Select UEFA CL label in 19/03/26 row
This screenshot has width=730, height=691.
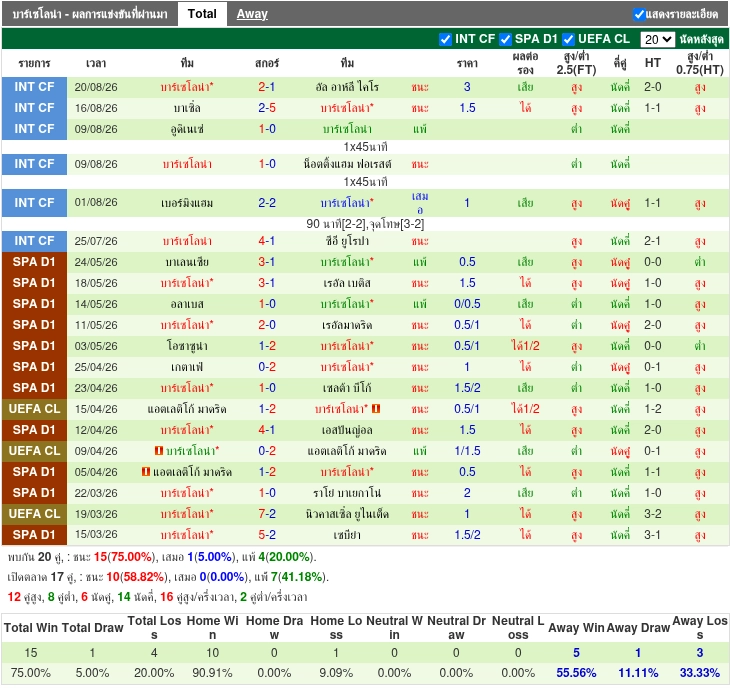point(34,514)
